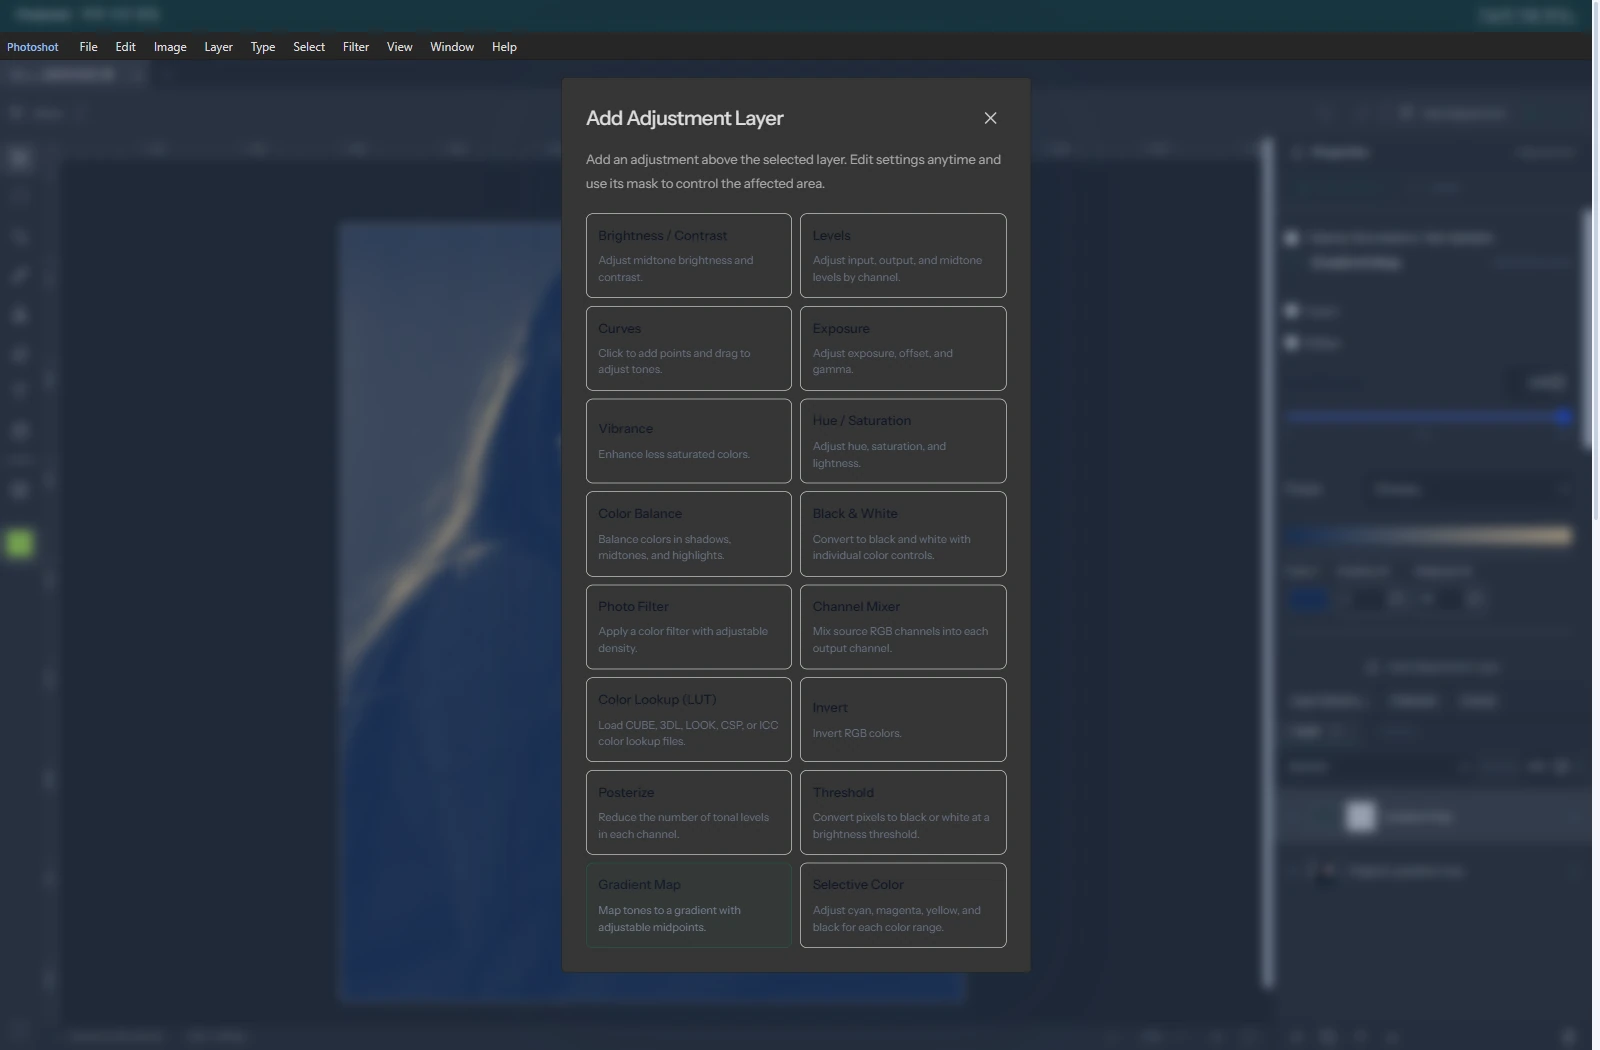
Task: Close the Add Adjustment Layer dialog
Action: (x=990, y=118)
